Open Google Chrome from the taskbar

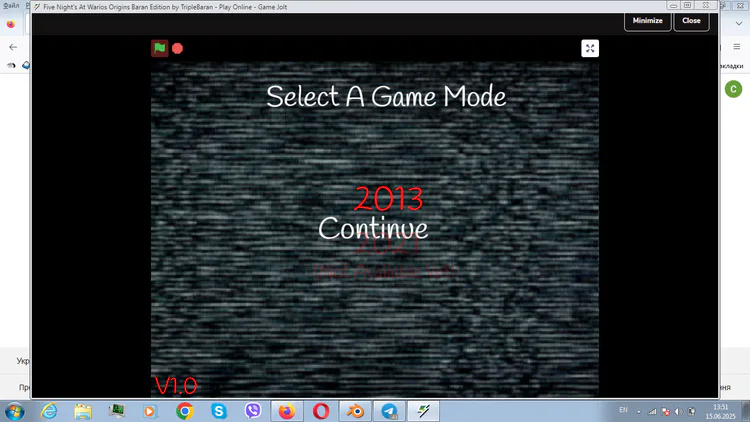184,411
